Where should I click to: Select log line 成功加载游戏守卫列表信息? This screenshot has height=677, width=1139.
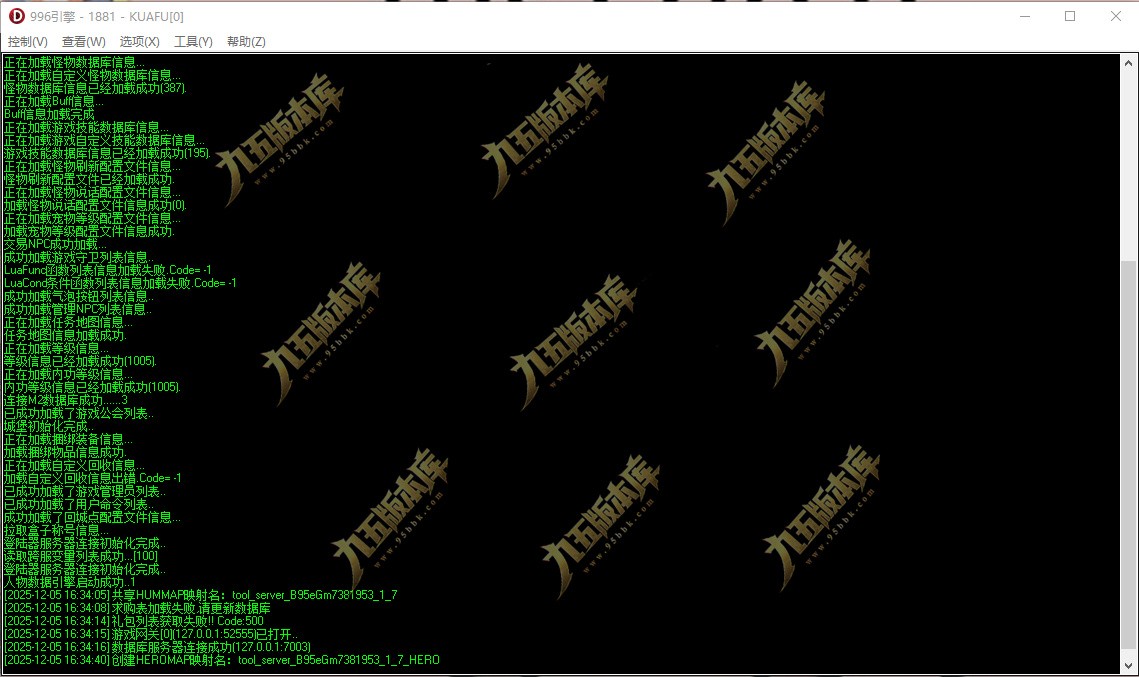tap(78, 257)
